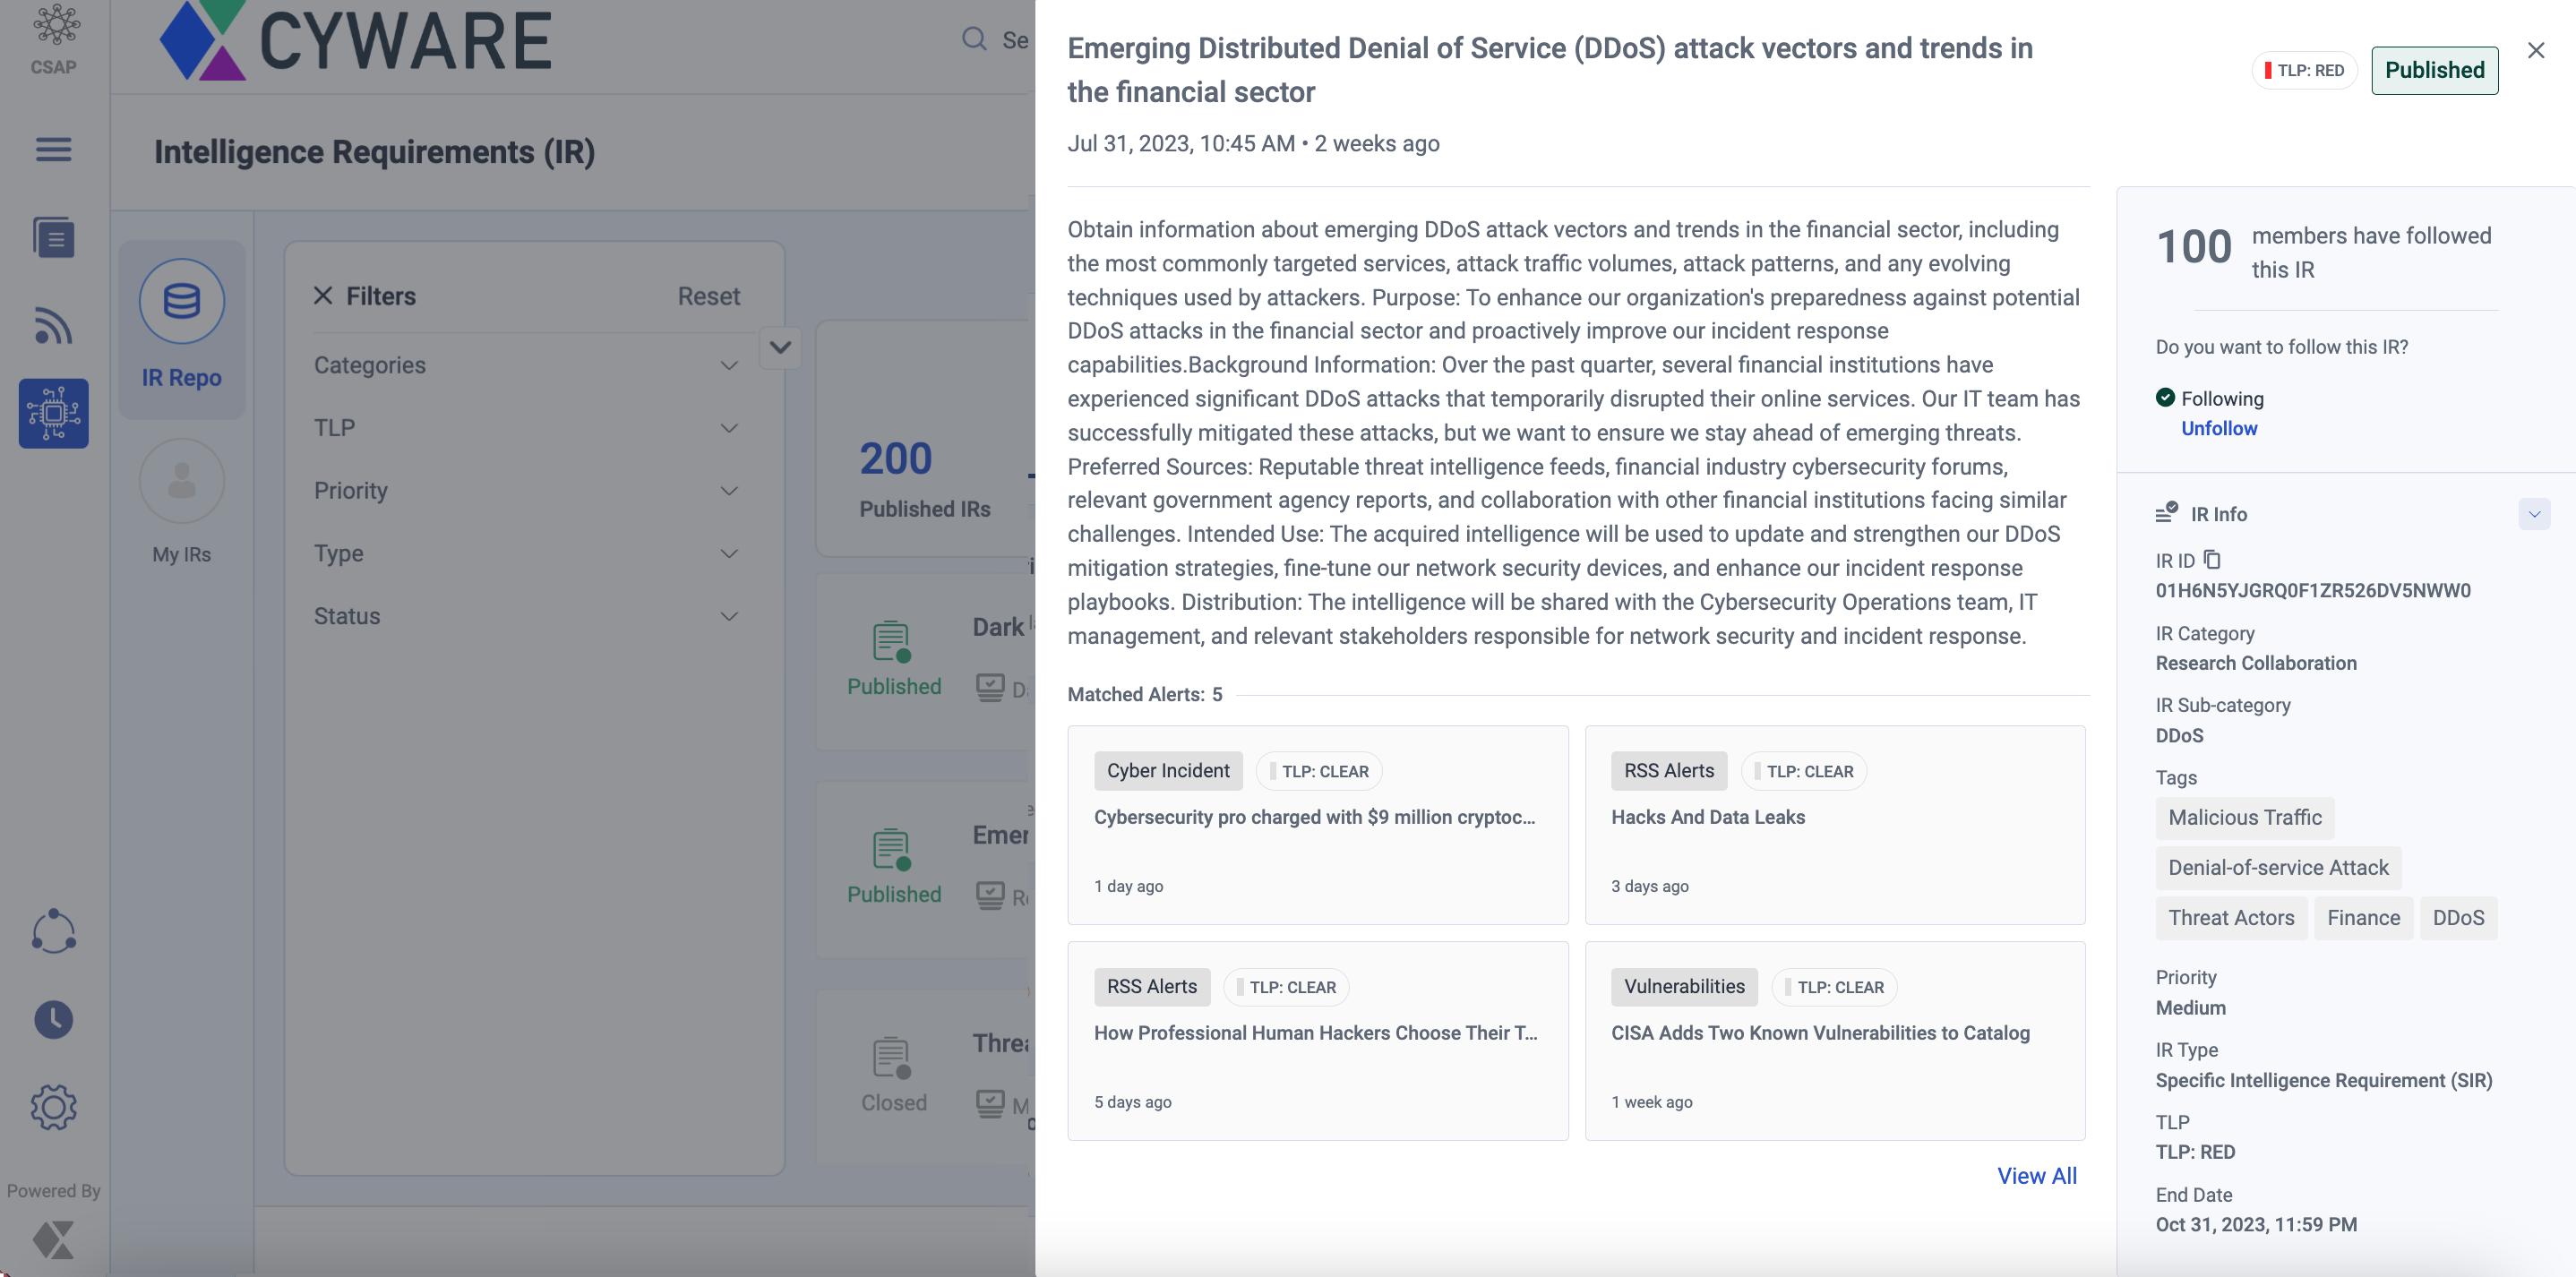Close the Filters panel with X icon

point(323,296)
